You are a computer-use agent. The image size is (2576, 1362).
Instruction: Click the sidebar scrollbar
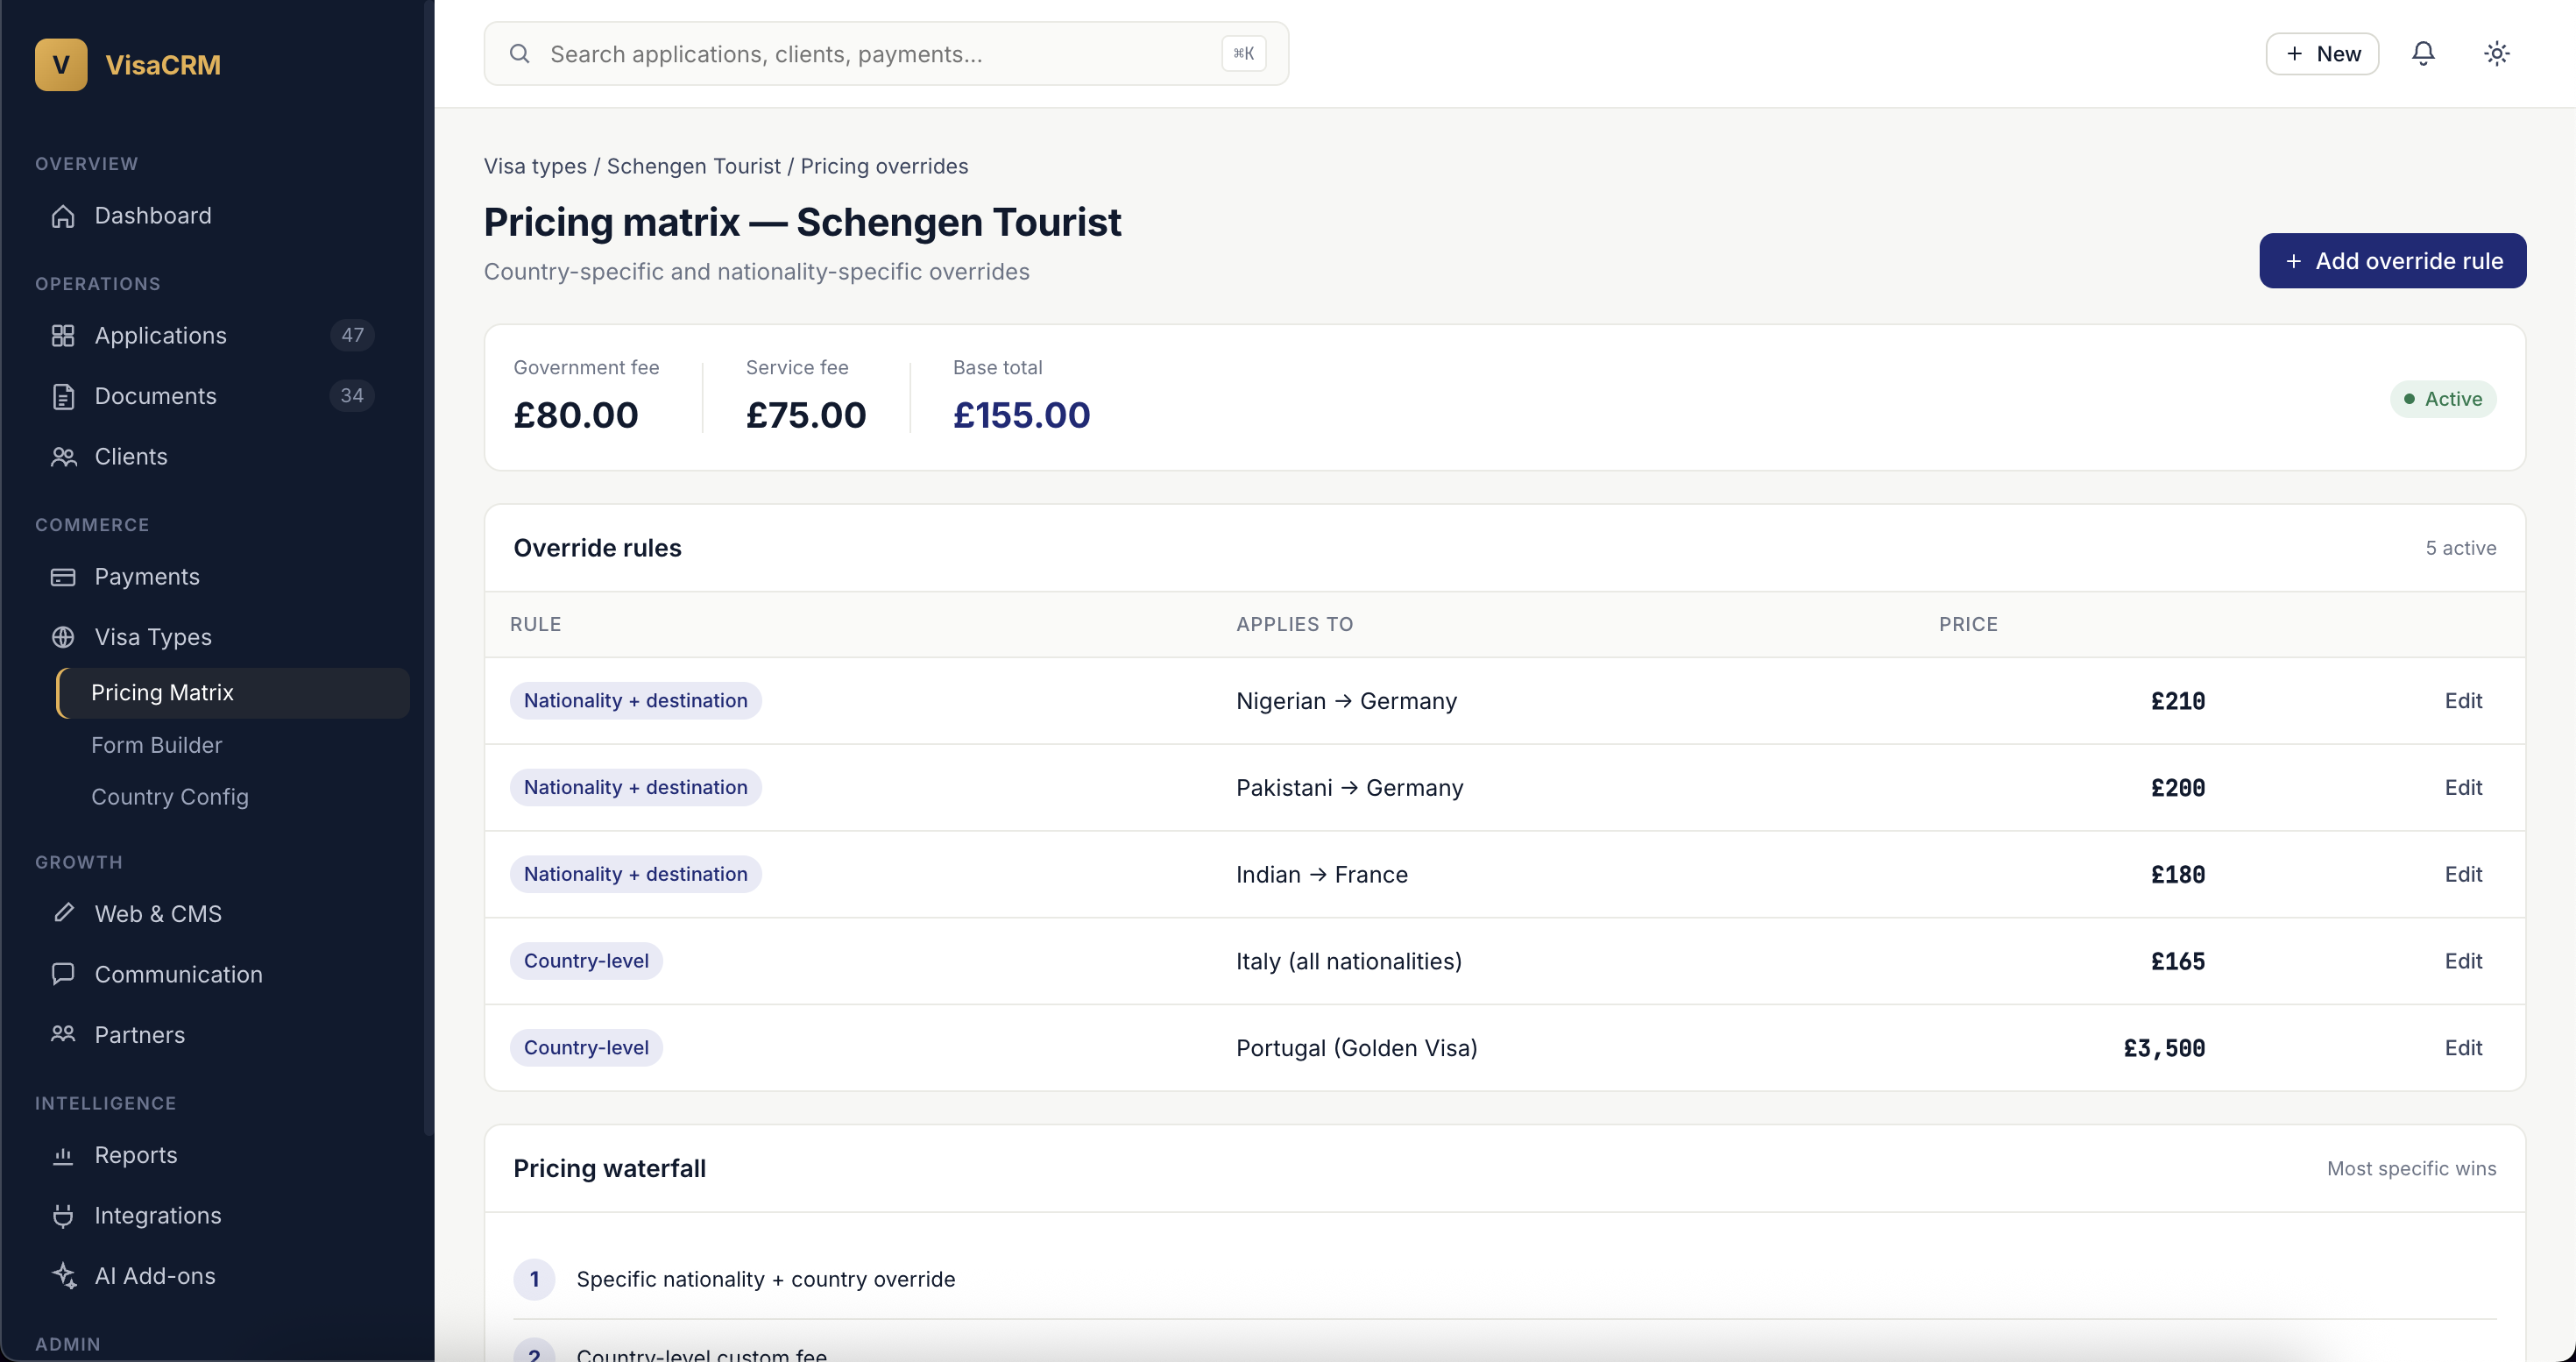point(428,570)
